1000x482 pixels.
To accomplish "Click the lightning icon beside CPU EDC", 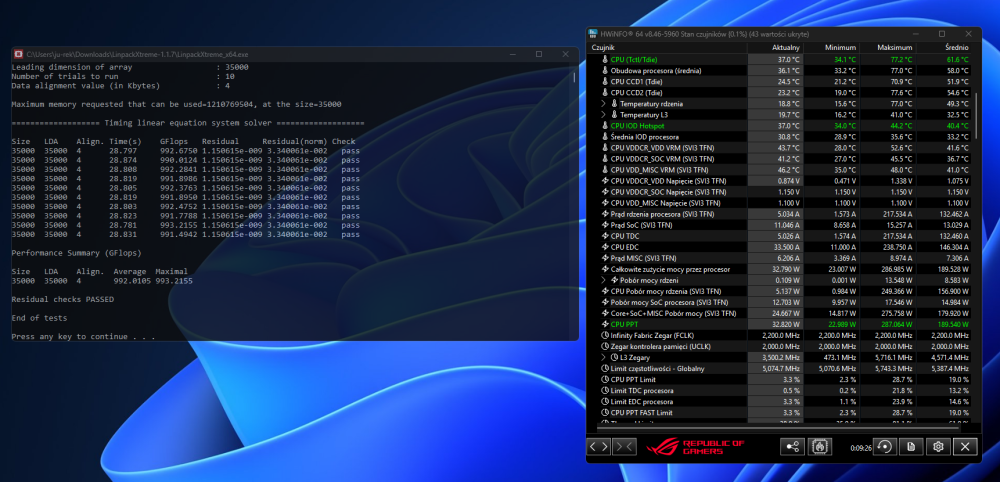I will [x=605, y=247].
